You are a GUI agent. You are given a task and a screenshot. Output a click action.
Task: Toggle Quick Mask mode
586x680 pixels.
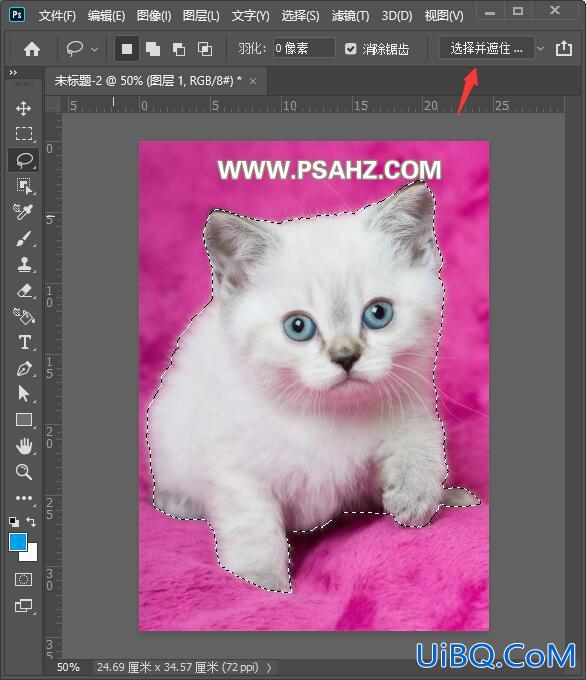click(23, 579)
